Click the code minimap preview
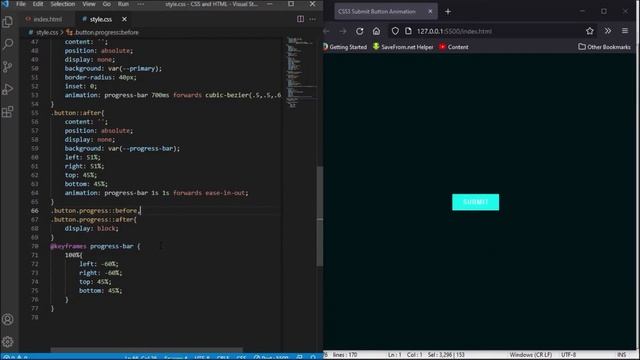The image size is (640, 360). point(300,72)
